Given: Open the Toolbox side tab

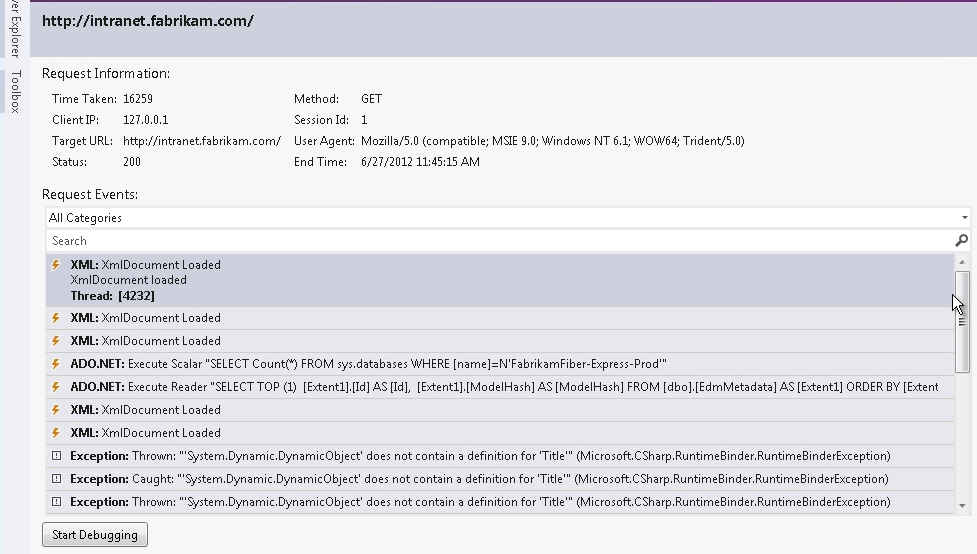Looking at the screenshot, I should coord(16,91).
